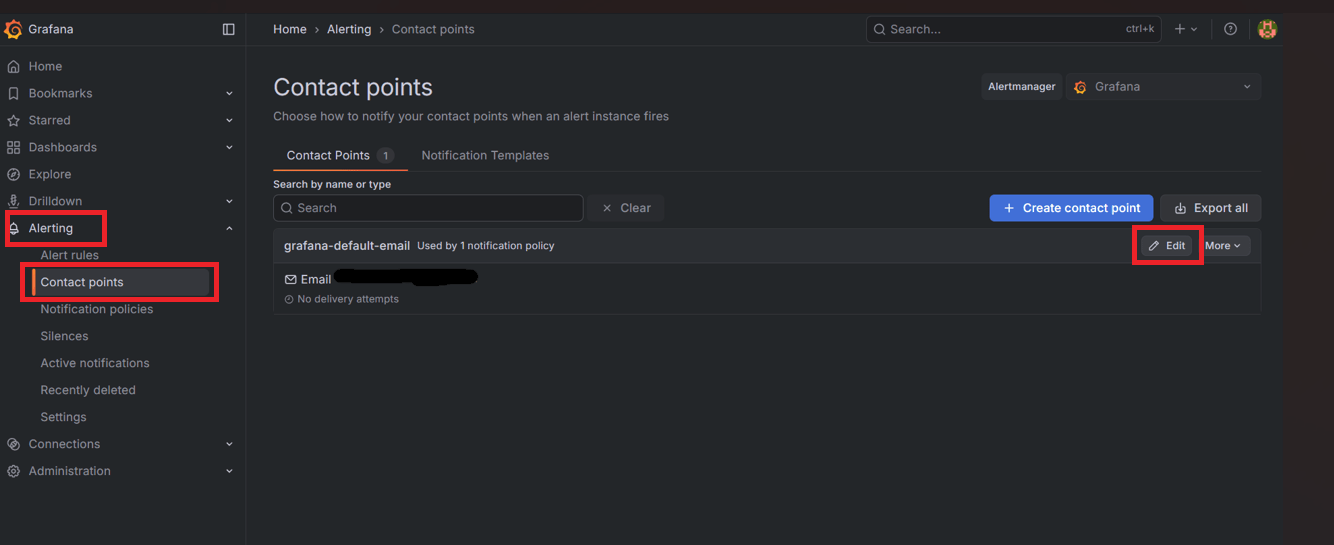This screenshot has height=545, width=1334.
Task: Click the Alerting bell icon
Action: click(14, 229)
